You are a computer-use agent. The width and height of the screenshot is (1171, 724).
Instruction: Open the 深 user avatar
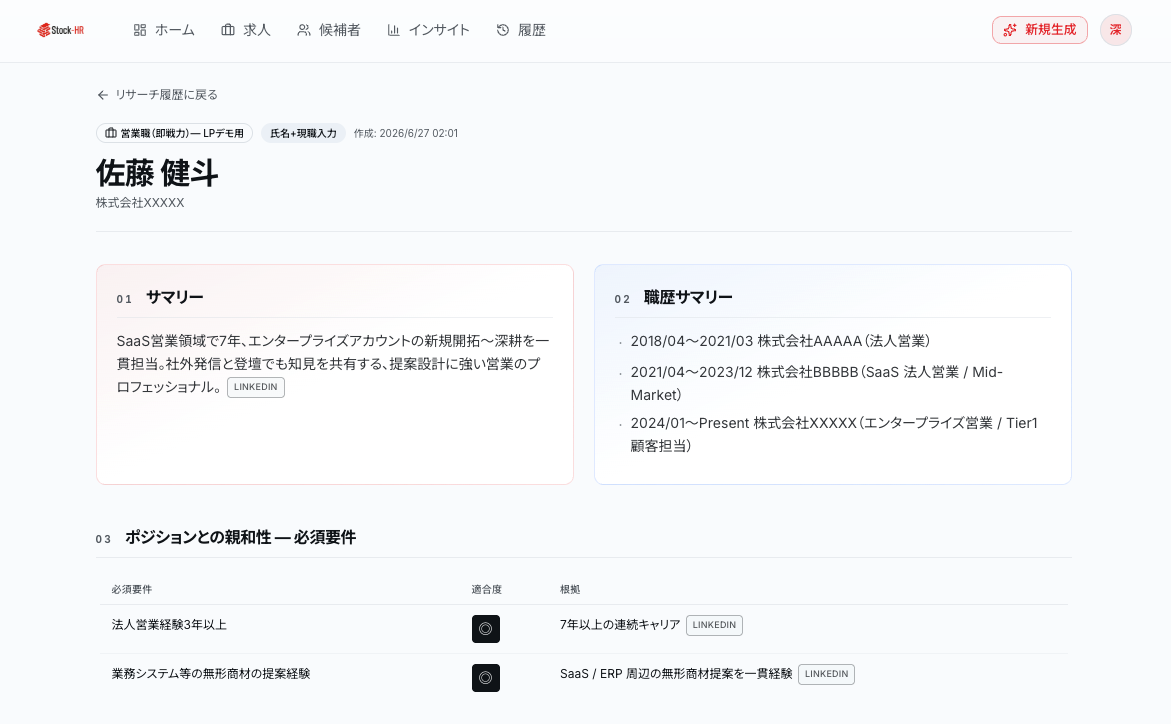(1116, 30)
